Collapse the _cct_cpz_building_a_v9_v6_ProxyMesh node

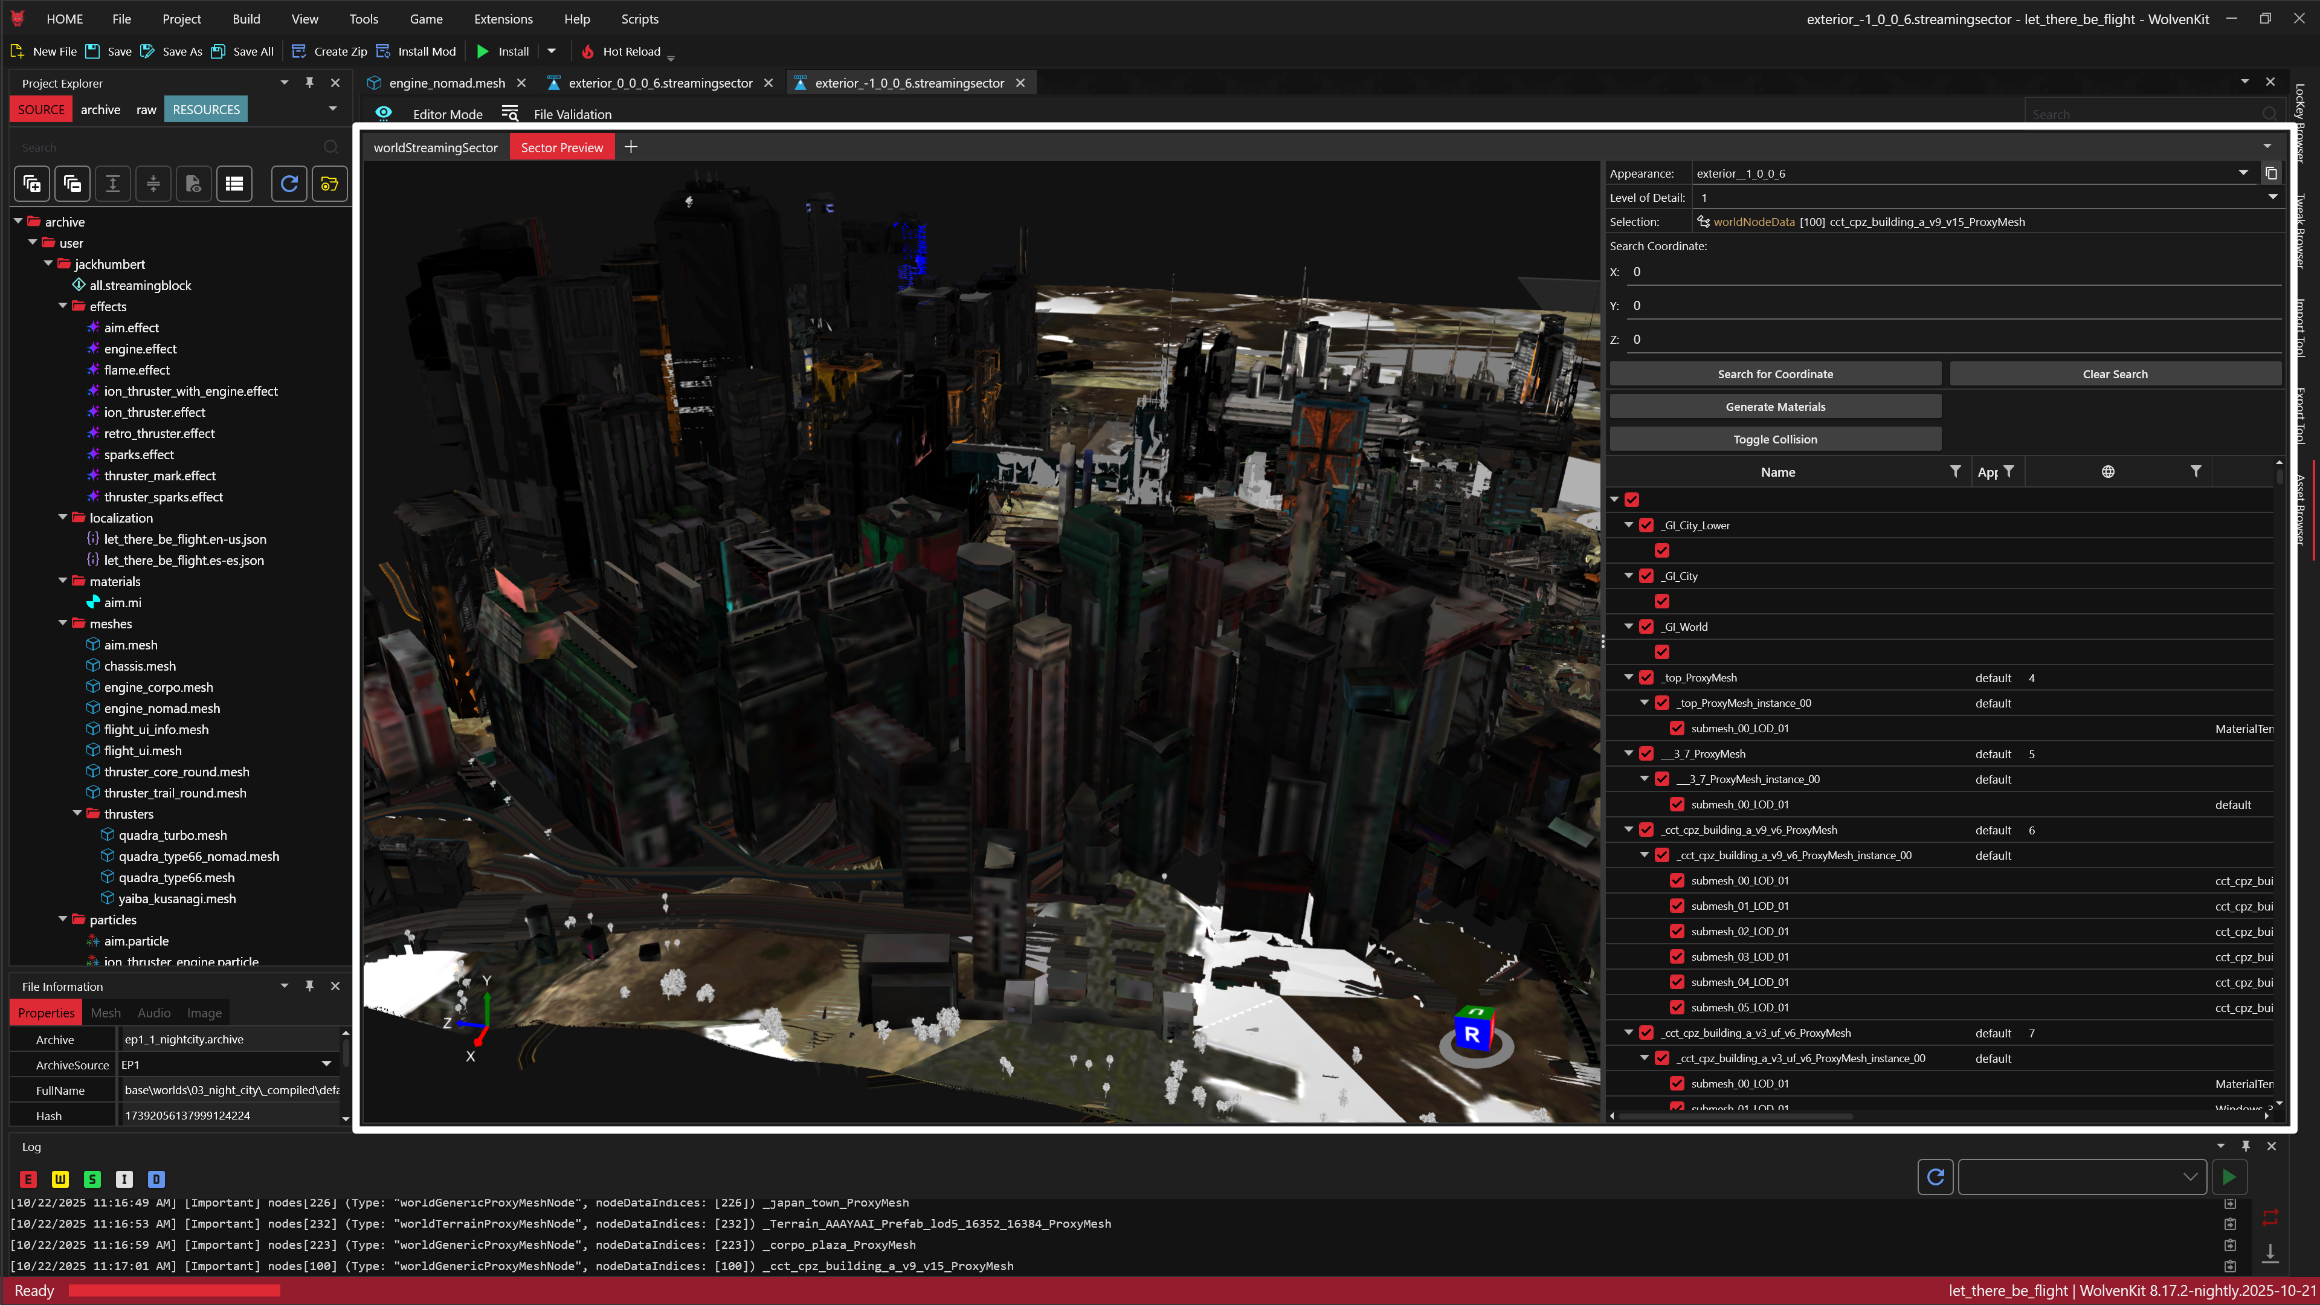coord(1628,830)
